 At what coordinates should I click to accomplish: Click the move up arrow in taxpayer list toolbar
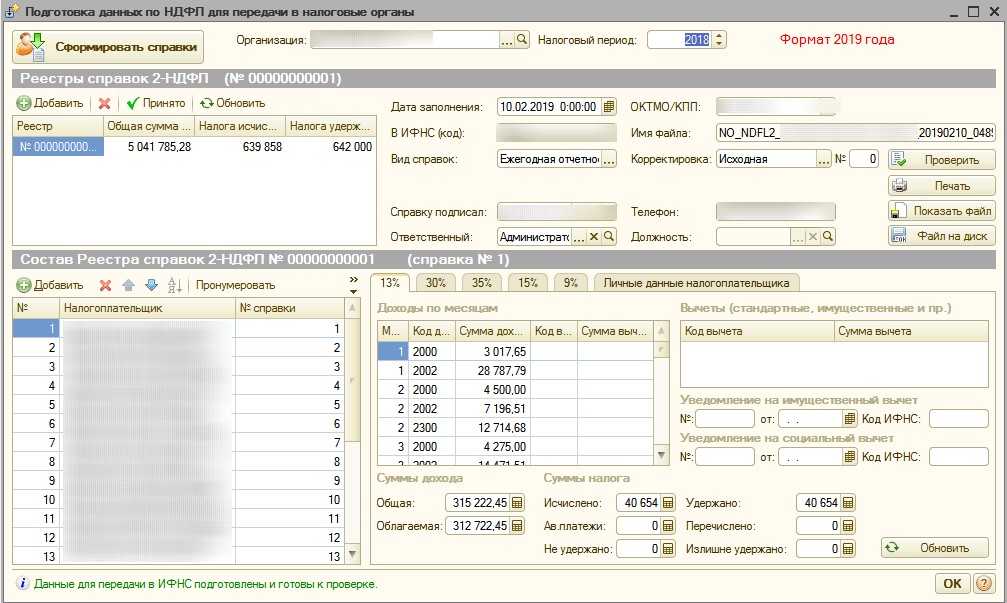click(x=127, y=285)
